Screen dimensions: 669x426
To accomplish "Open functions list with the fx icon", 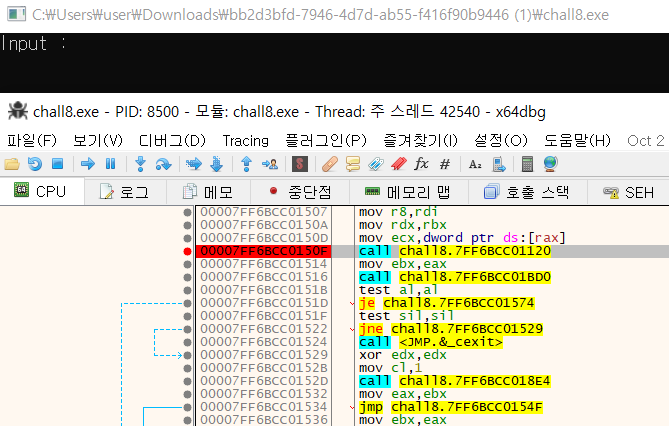I will pyautogui.click(x=422, y=163).
